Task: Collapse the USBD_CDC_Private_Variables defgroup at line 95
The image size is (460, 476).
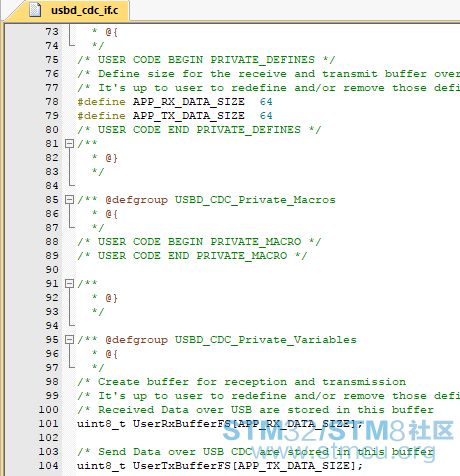Action: pos(69,340)
